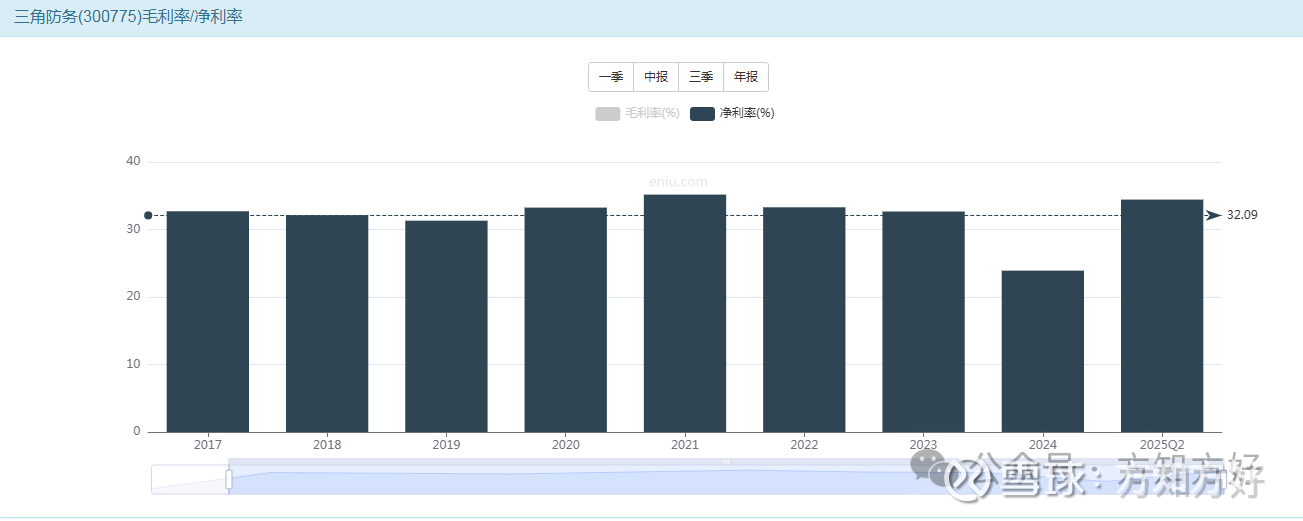Click the 2017 bar in the chart
Image resolution: width=1303 pixels, height=521 pixels.
click(208, 322)
